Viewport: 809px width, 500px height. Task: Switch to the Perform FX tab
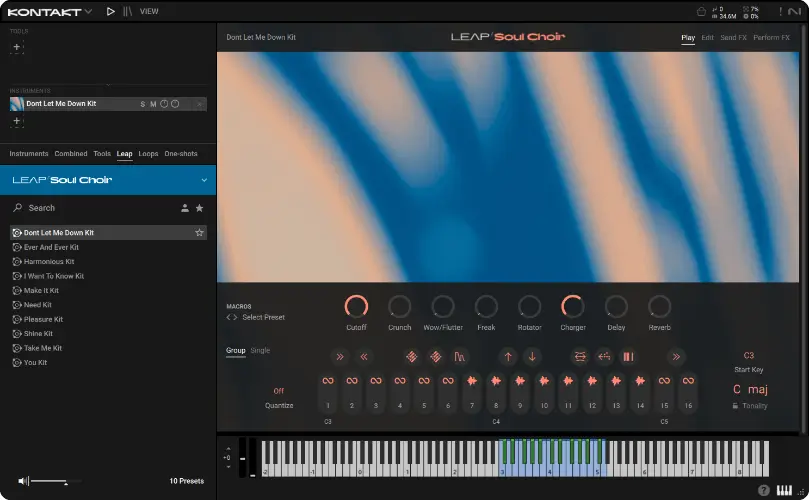771,38
